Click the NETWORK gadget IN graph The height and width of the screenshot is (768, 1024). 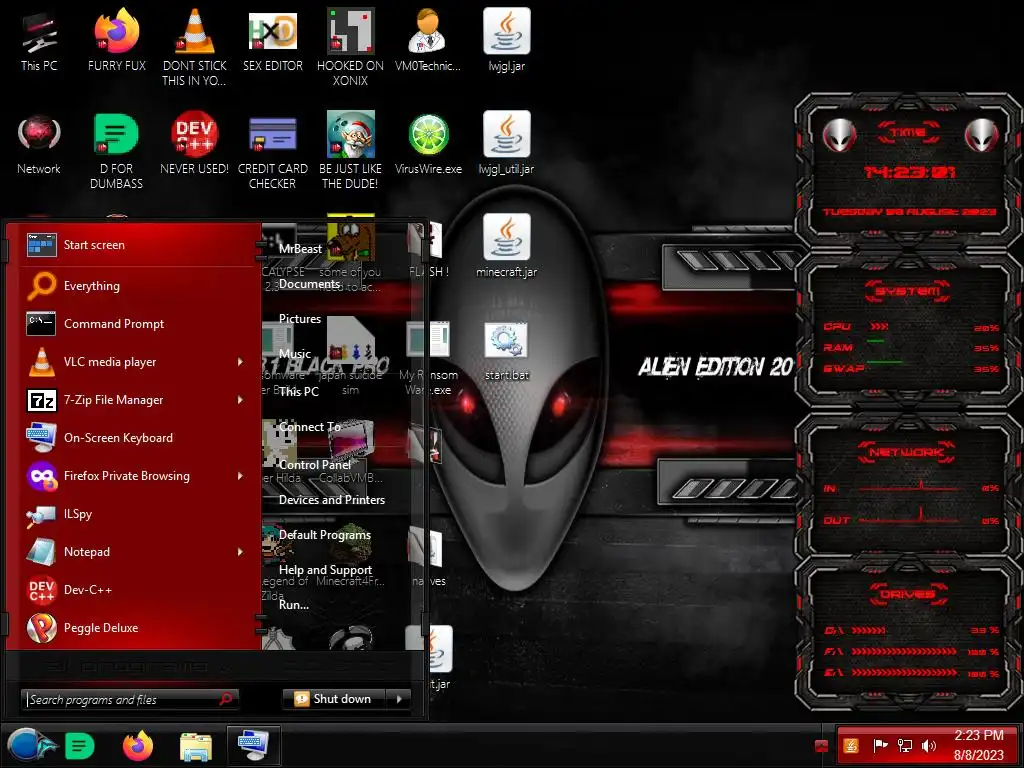click(x=909, y=487)
